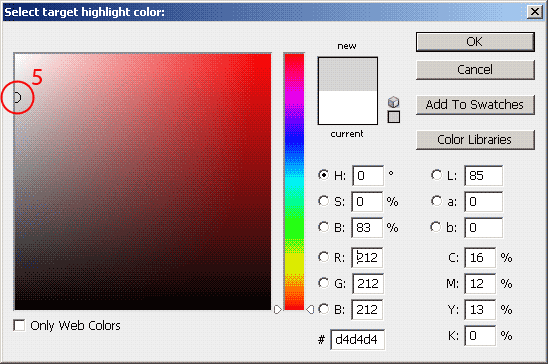Click the web-safe color cube warning icon

click(x=394, y=102)
